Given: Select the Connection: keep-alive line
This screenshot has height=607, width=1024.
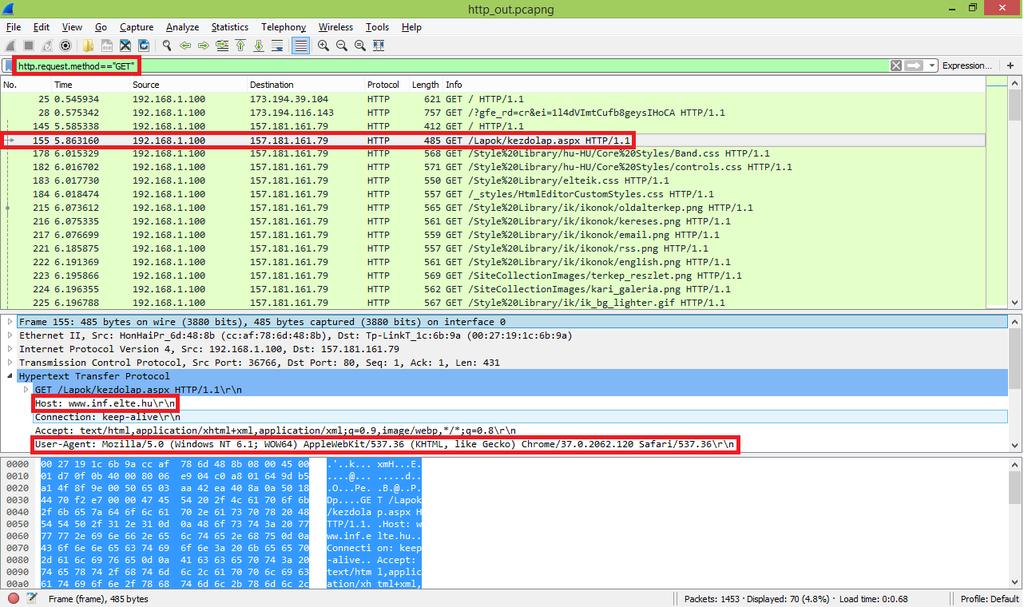Looking at the screenshot, I should [108, 417].
